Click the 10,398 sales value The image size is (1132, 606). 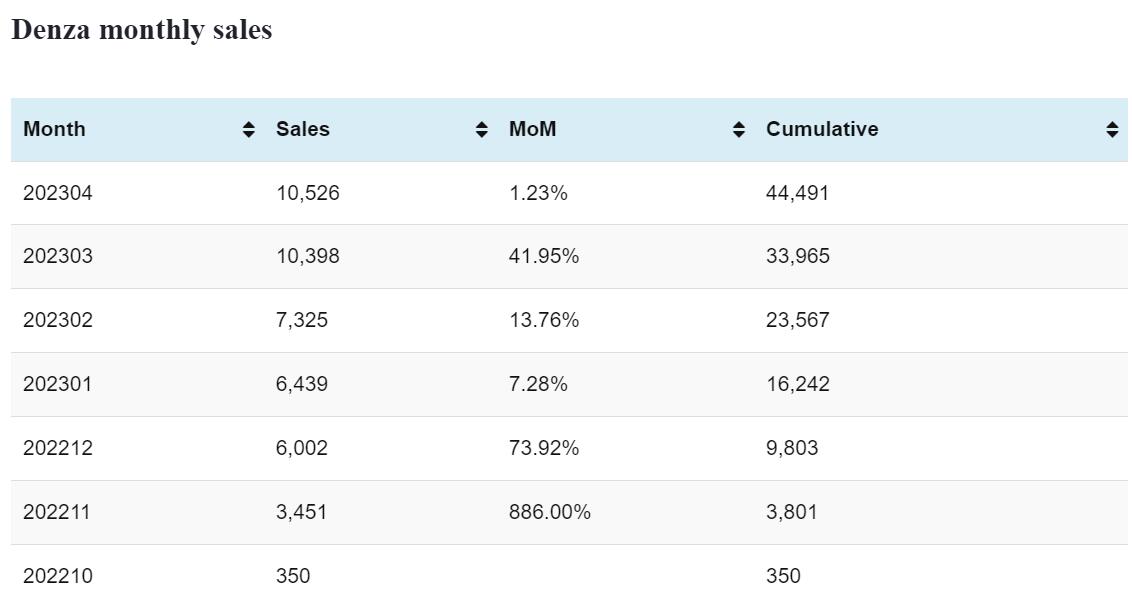[307, 256]
